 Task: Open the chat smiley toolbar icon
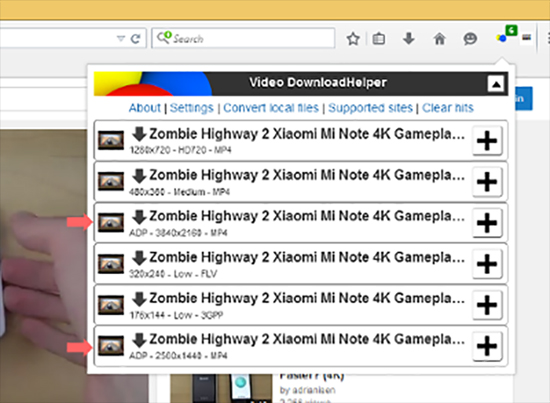(x=470, y=38)
